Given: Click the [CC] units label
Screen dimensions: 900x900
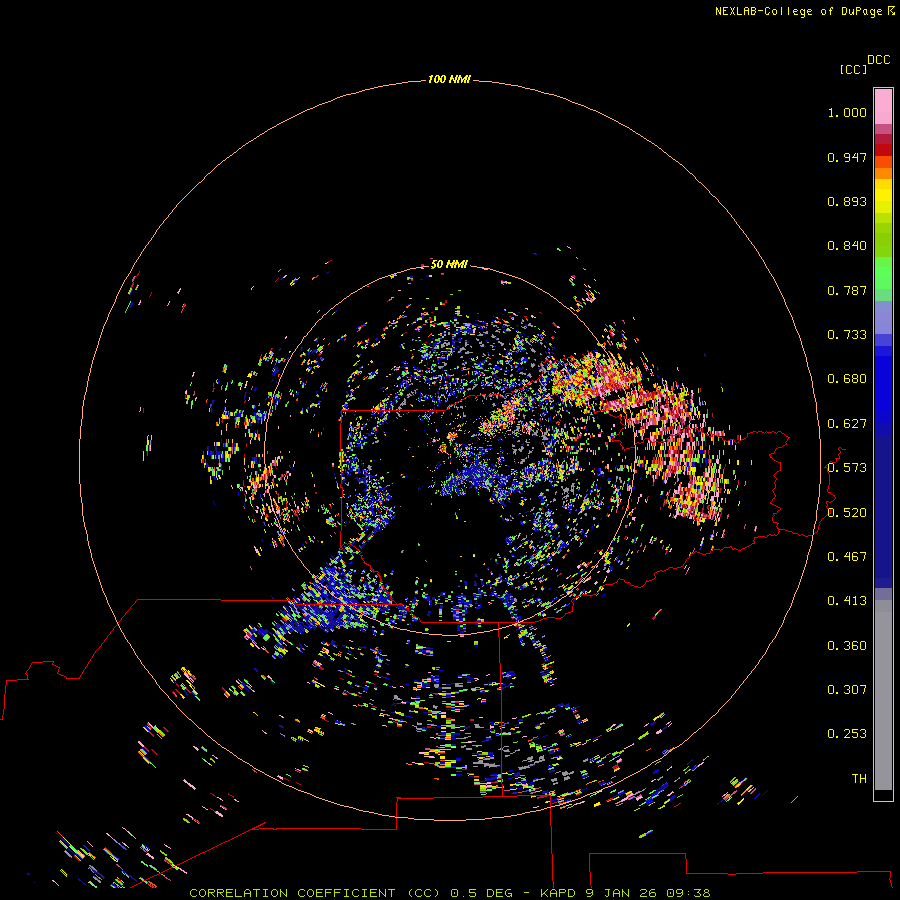Looking at the screenshot, I should [x=853, y=69].
